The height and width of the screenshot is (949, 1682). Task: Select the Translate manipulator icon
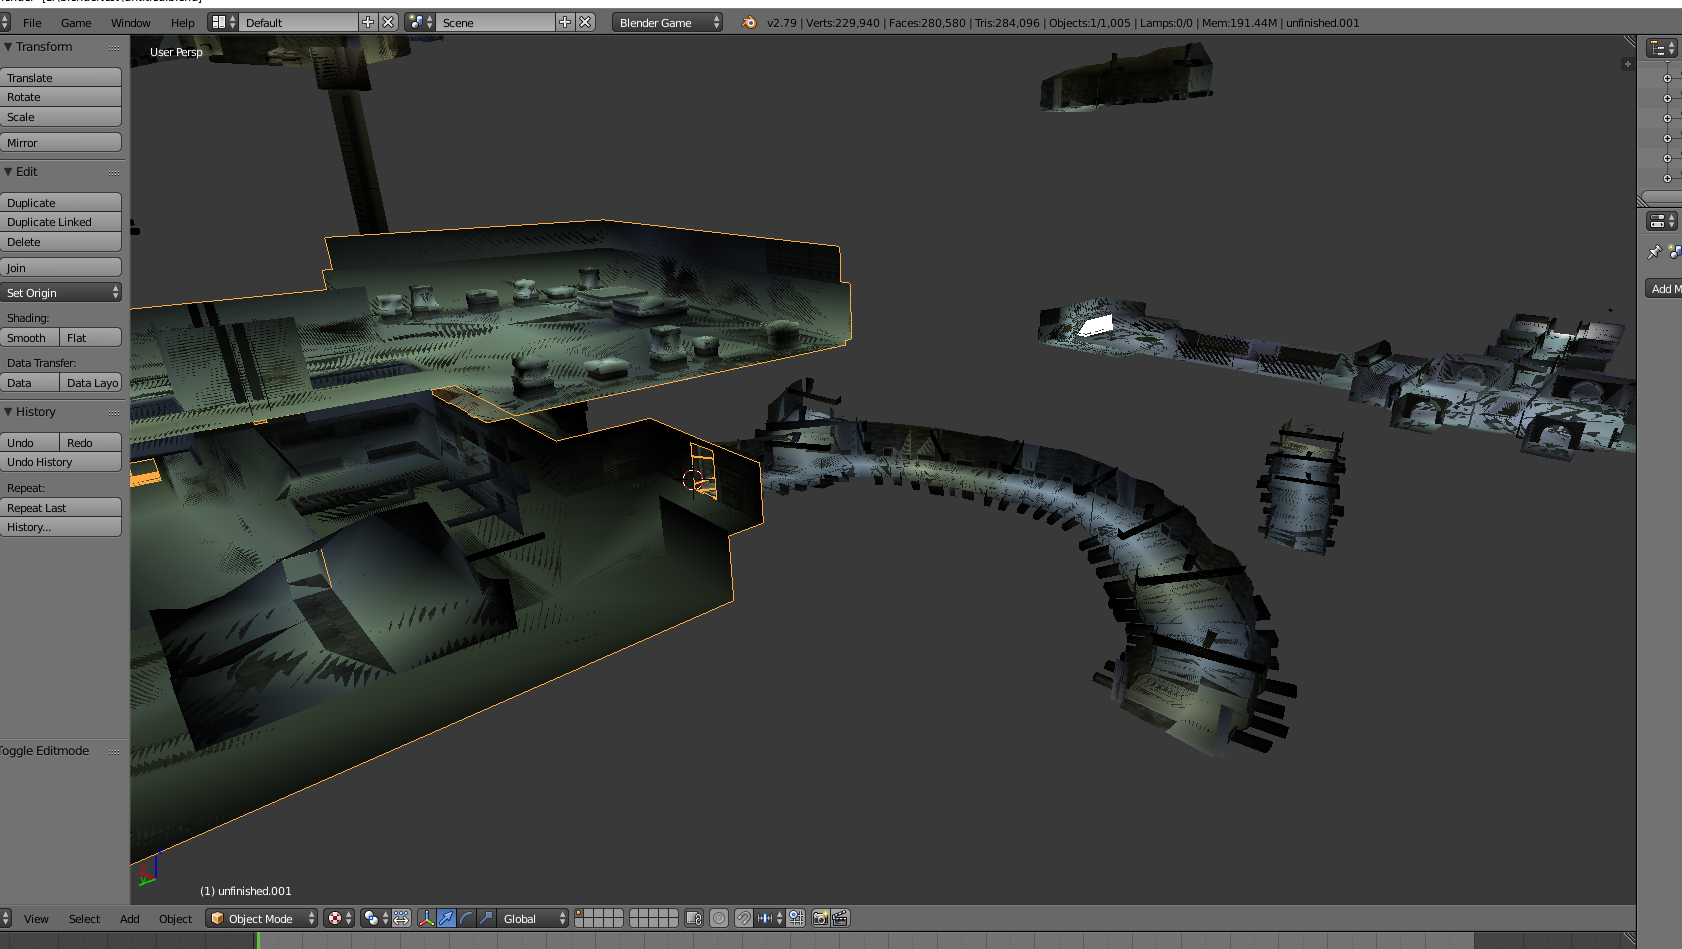point(444,918)
